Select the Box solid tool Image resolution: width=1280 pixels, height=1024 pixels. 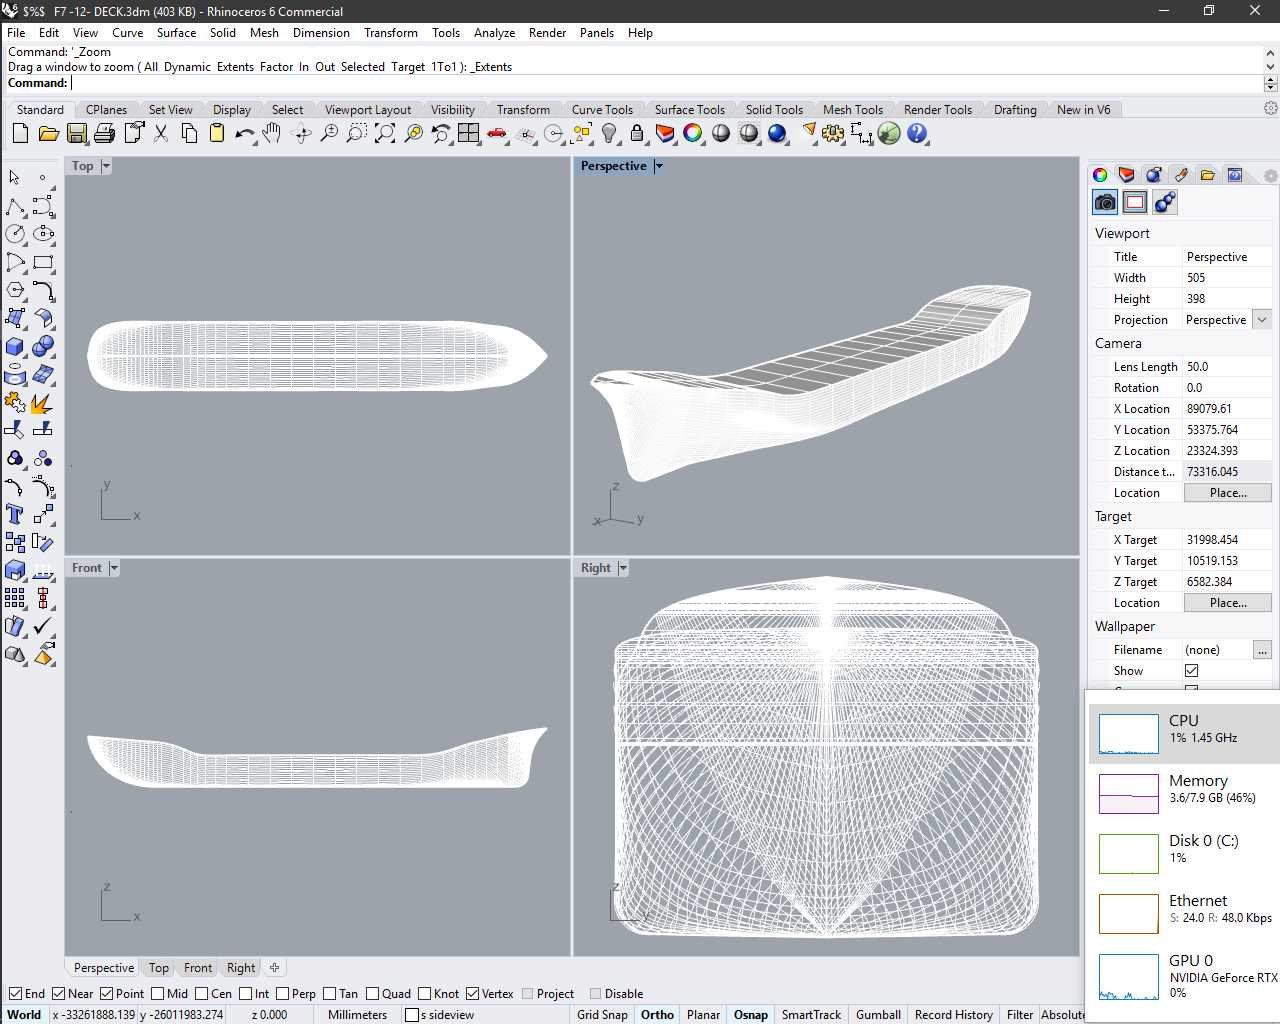click(x=15, y=346)
